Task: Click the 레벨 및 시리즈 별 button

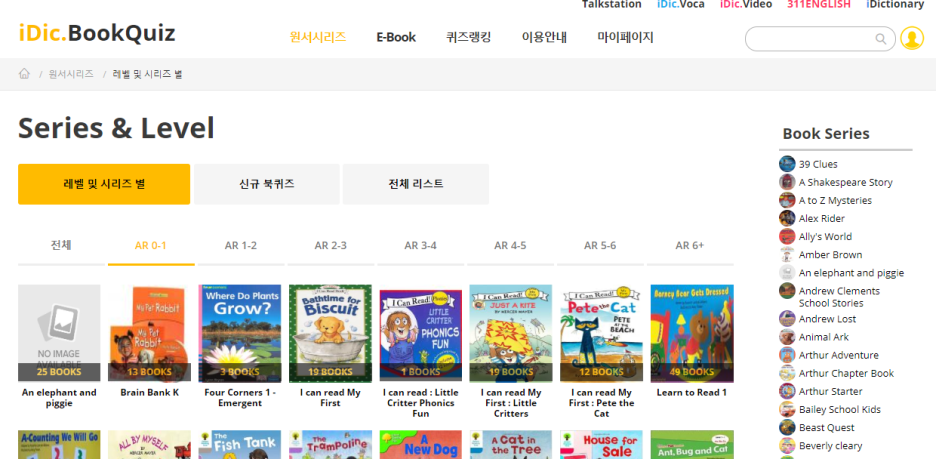Action: point(104,184)
